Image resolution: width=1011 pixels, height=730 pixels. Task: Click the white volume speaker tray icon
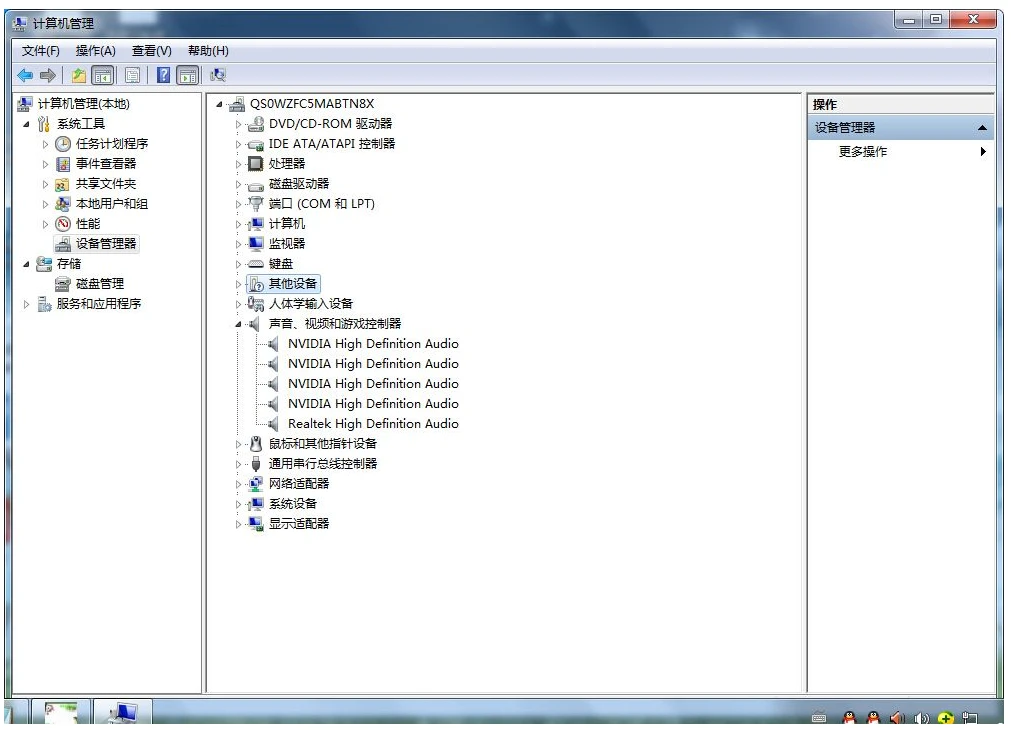921,717
